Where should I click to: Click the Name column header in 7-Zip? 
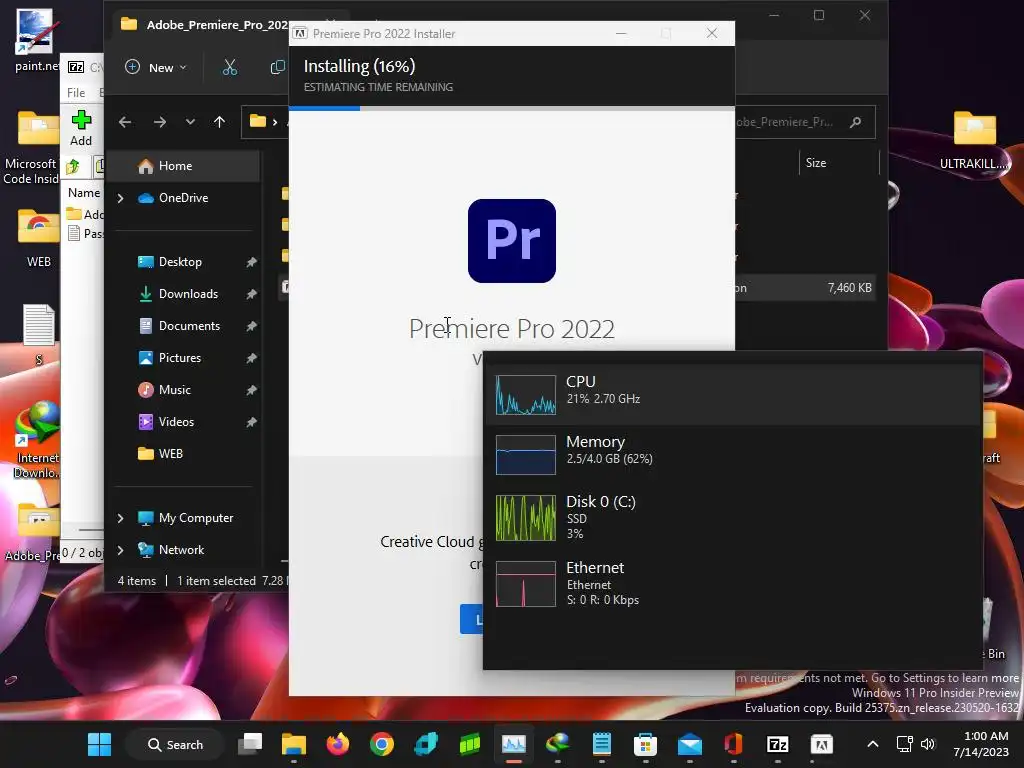[x=84, y=193]
